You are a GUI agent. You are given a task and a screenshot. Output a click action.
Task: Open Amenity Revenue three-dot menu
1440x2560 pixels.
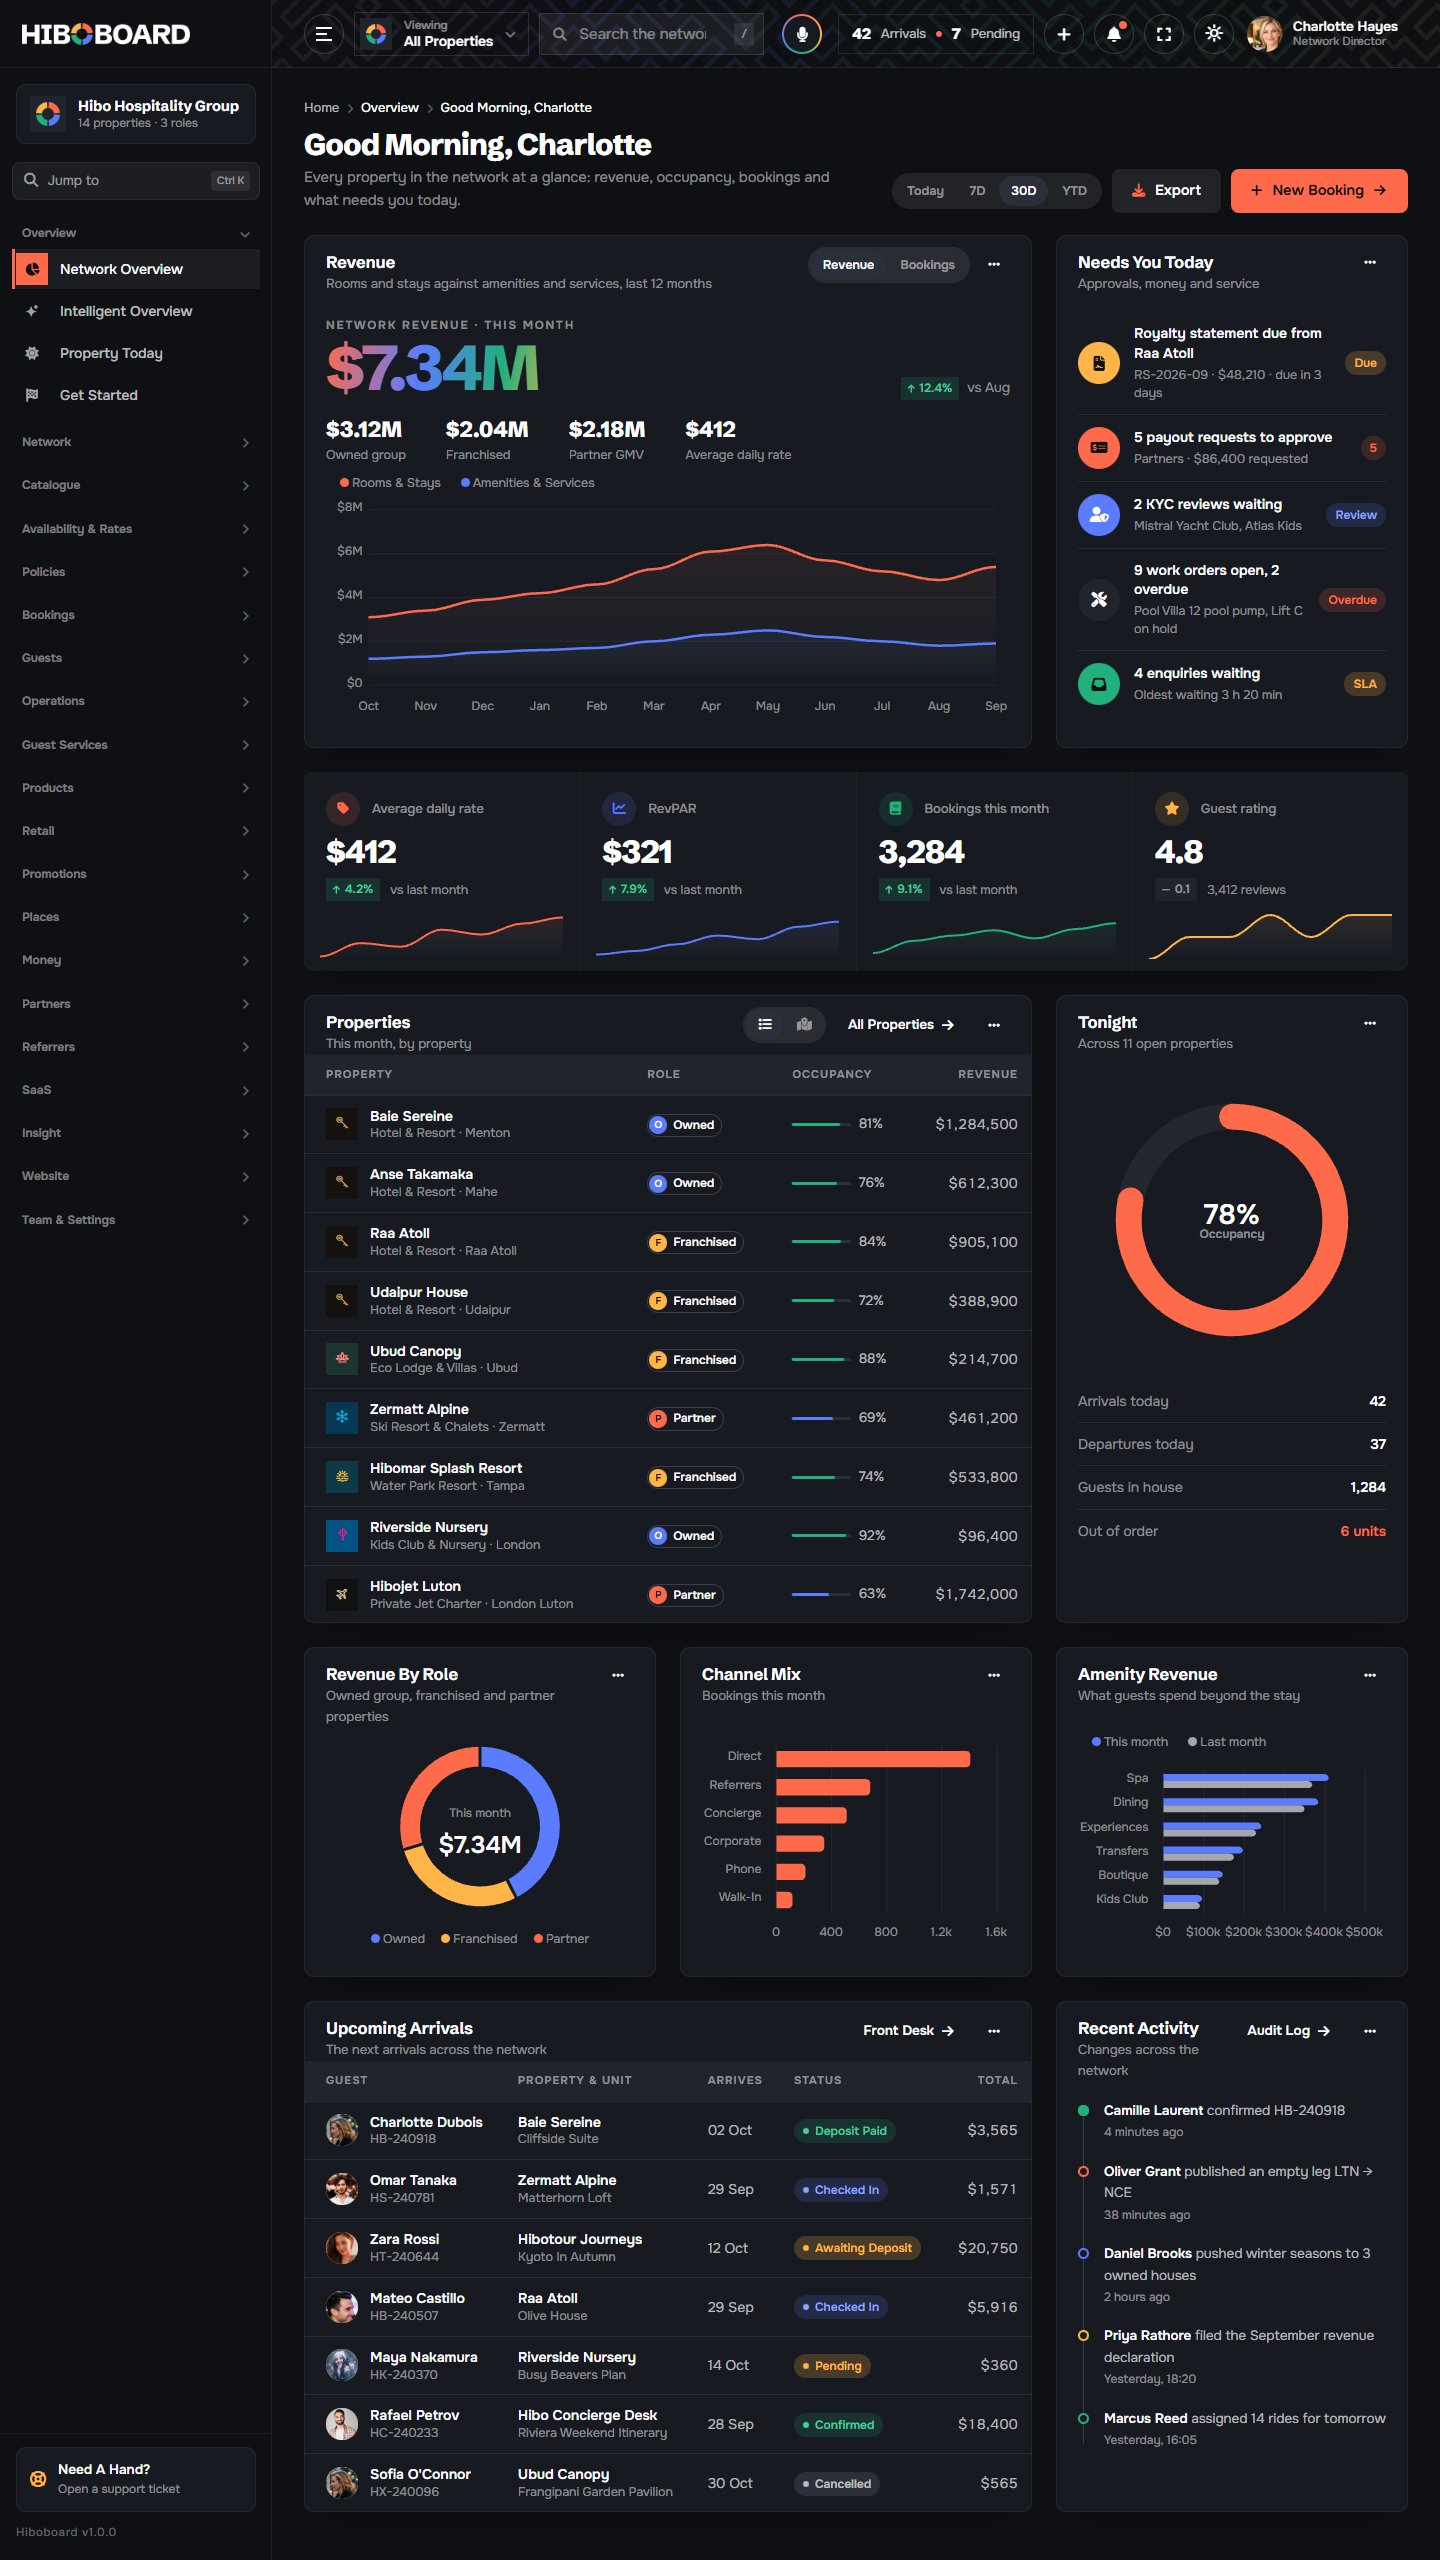pyautogui.click(x=1370, y=1674)
